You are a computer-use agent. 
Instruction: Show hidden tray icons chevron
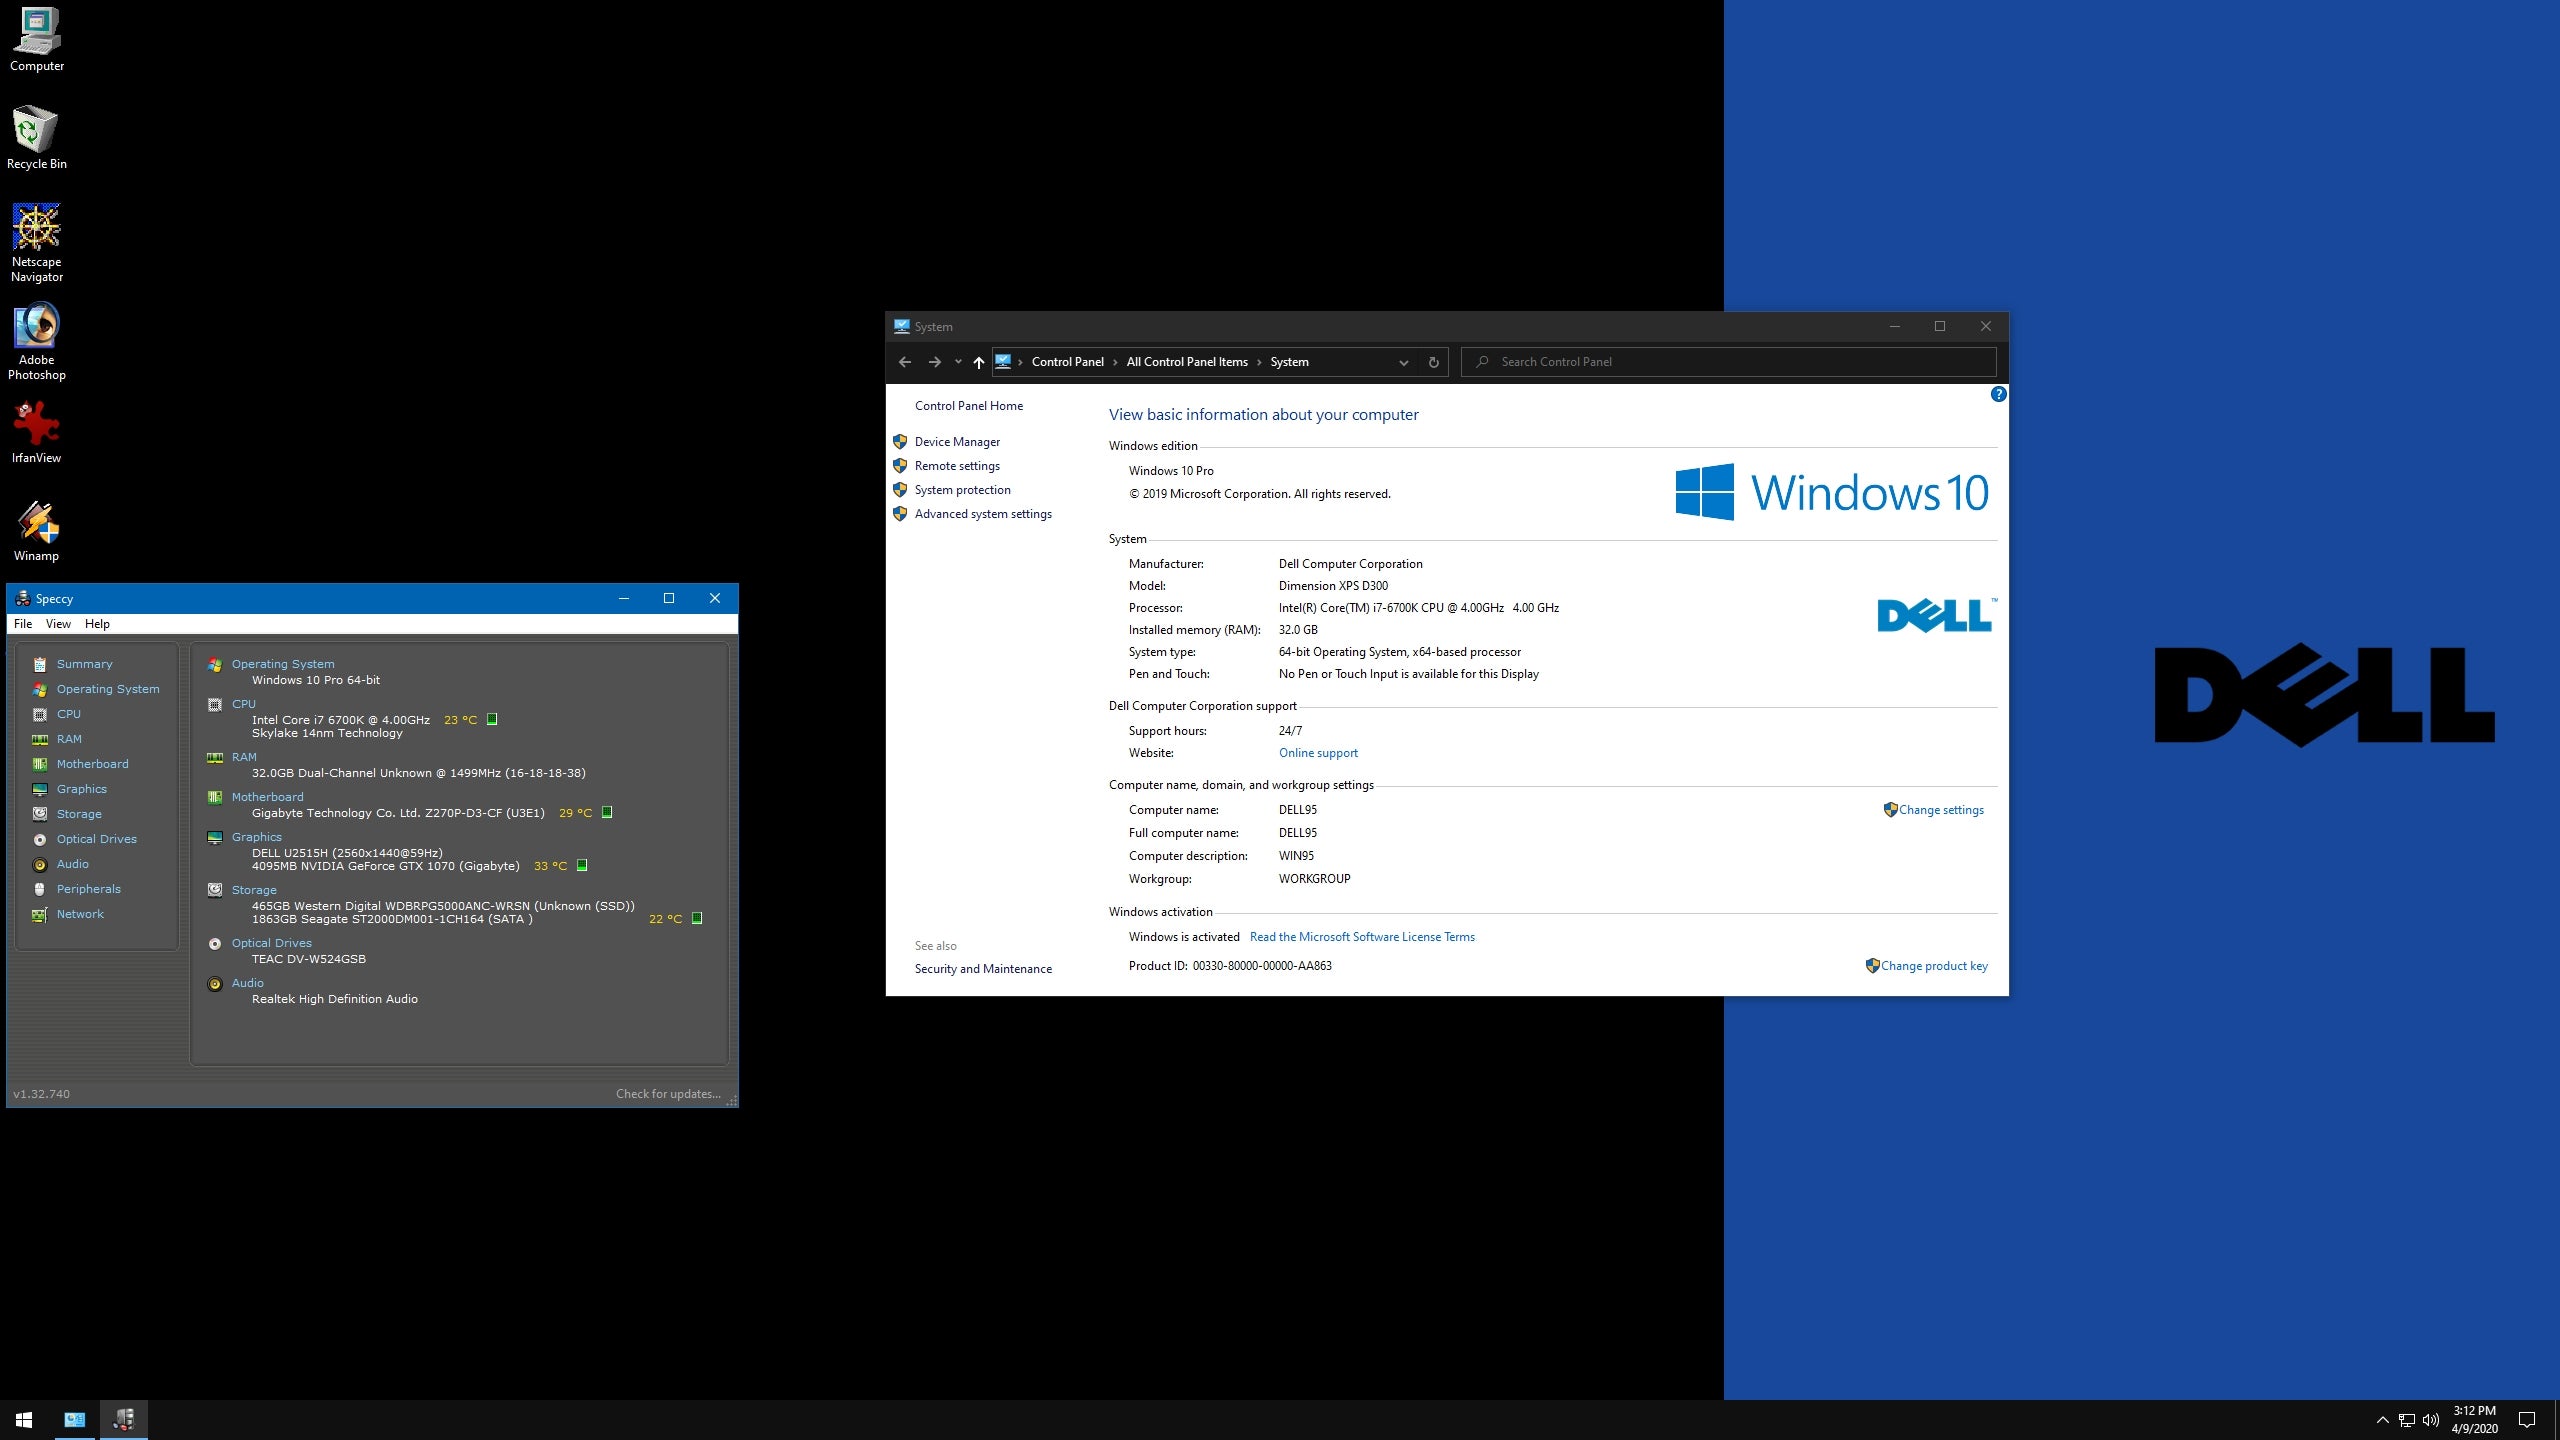pos(2382,1420)
